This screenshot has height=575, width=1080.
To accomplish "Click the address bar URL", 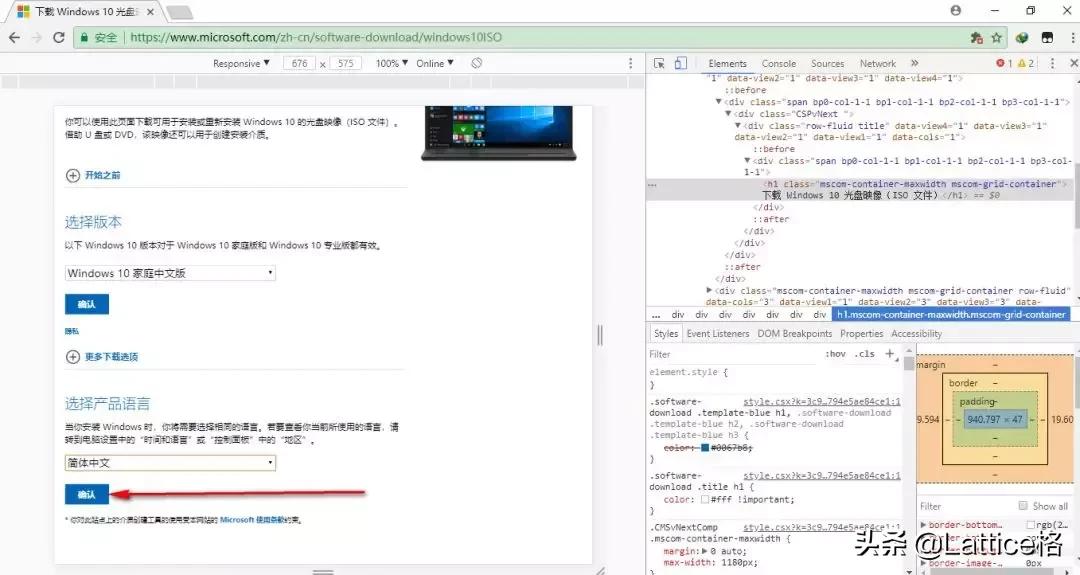I will point(316,37).
